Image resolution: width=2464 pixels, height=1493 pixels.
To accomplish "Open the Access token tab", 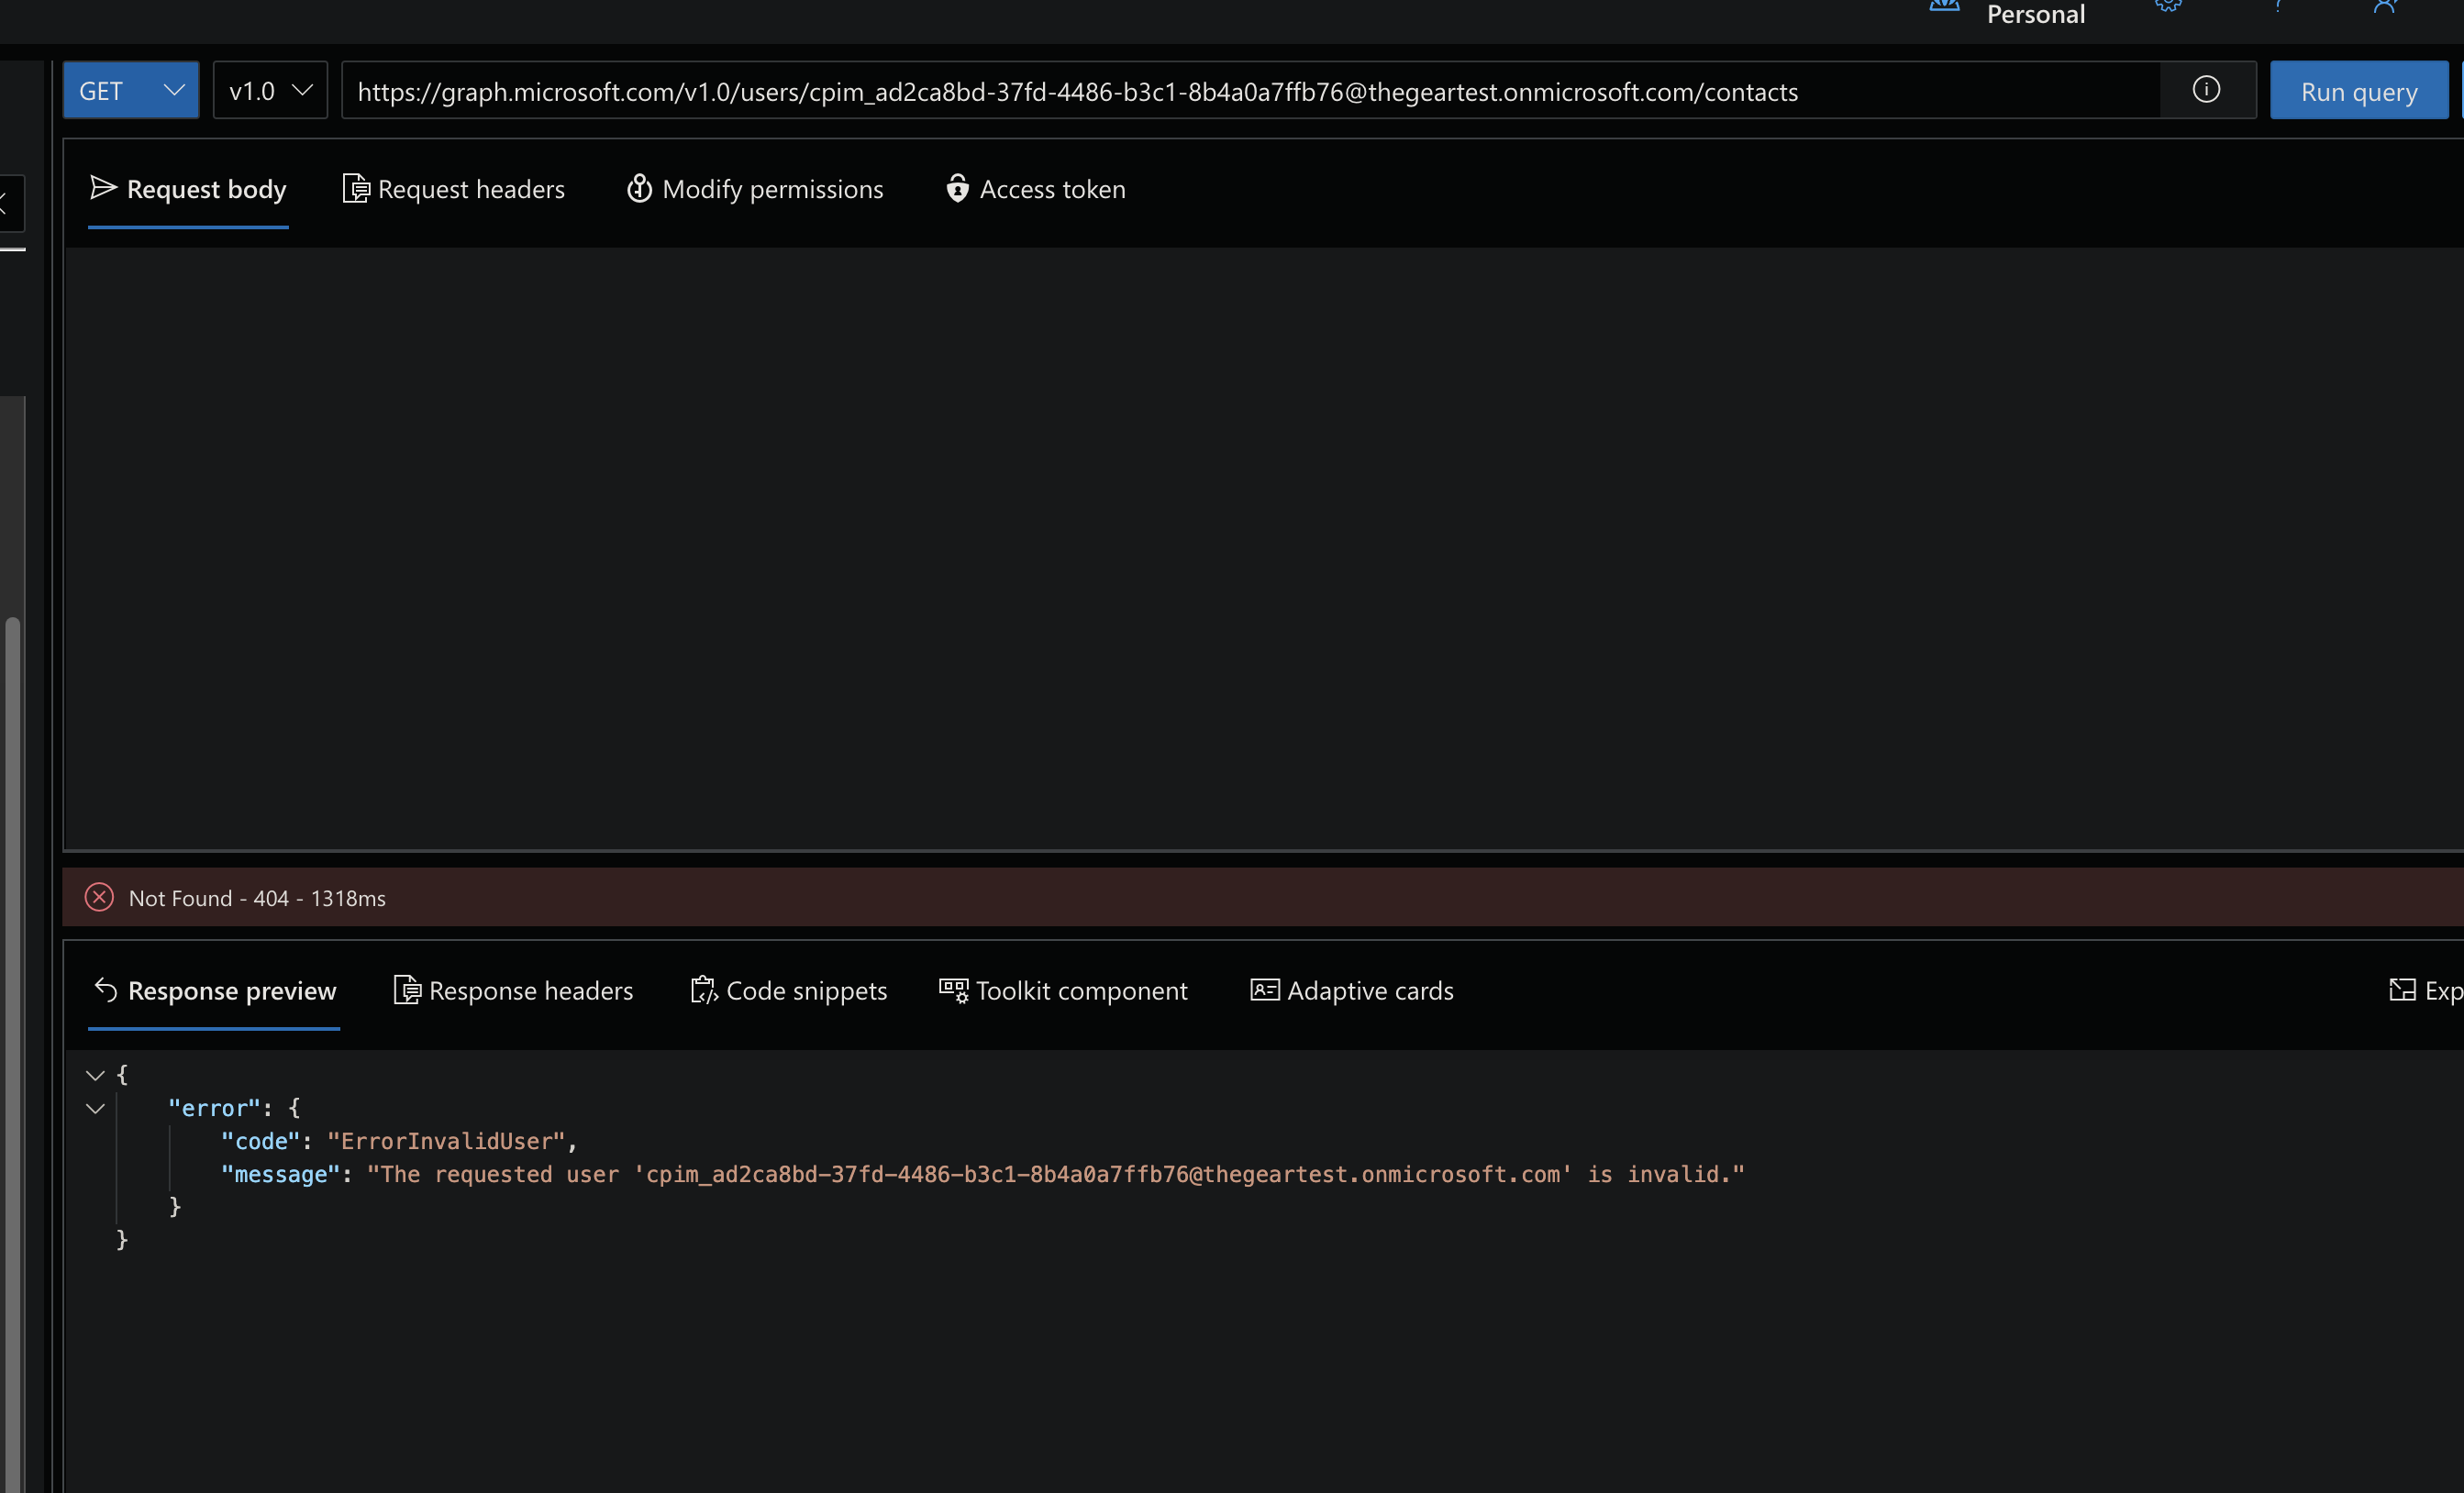I will point(1036,189).
